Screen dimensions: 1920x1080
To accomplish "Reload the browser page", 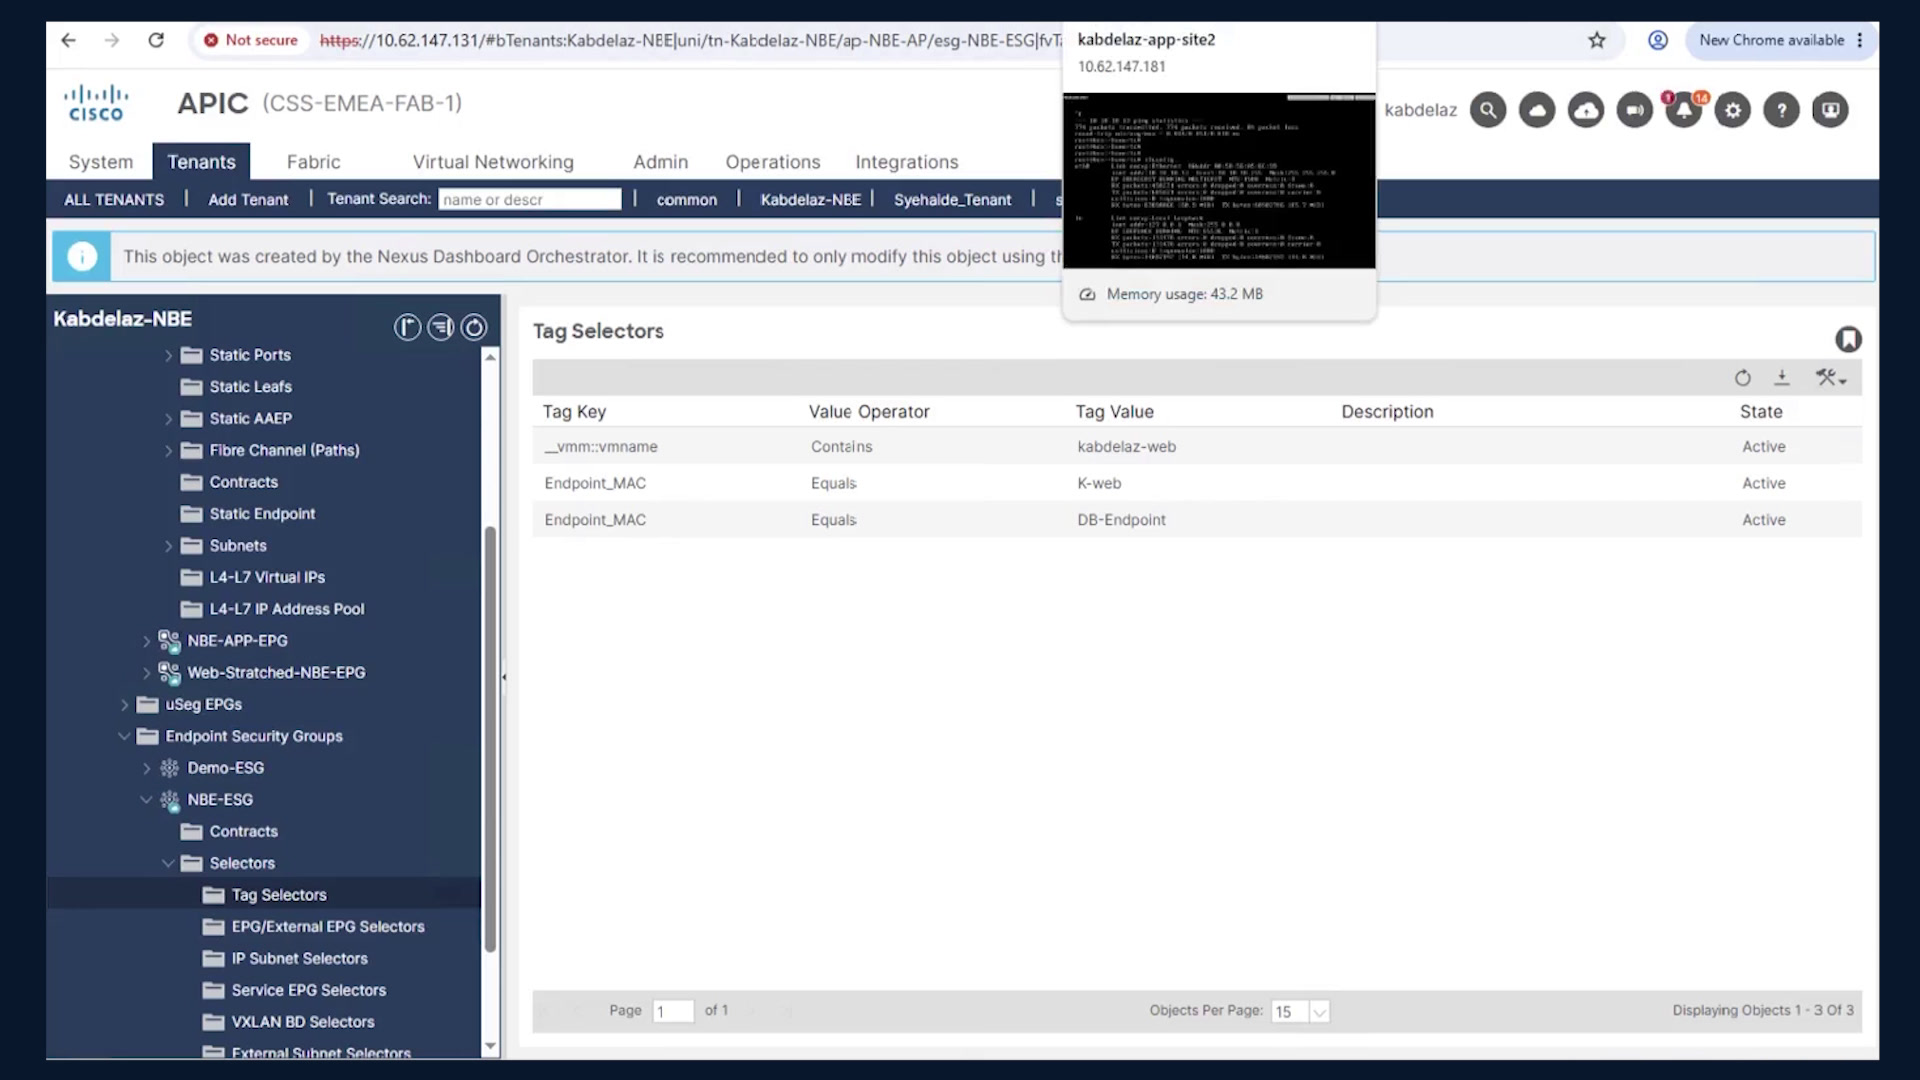I will [x=156, y=40].
